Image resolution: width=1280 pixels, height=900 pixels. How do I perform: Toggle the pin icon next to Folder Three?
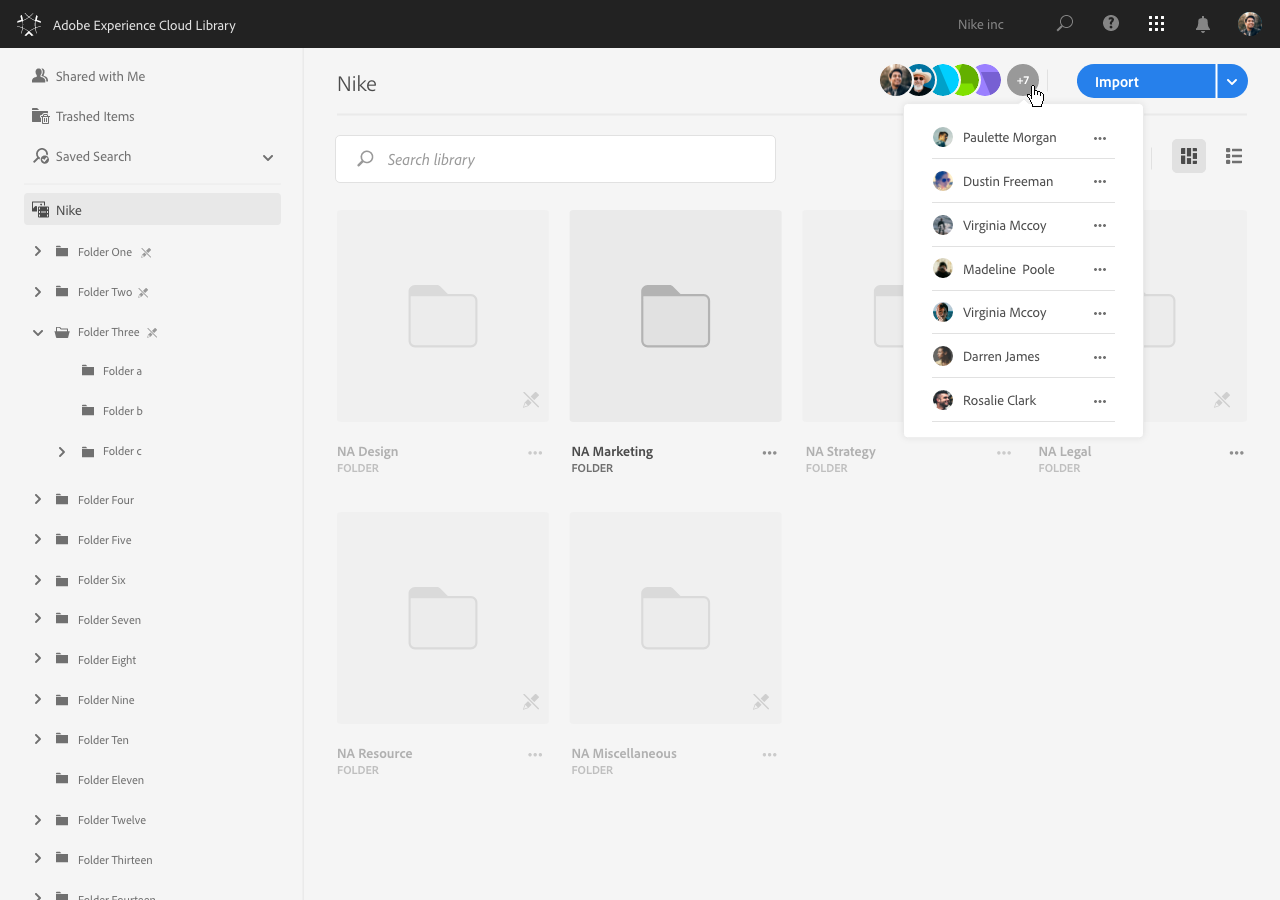pyautogui.click(x=152, y=332)
